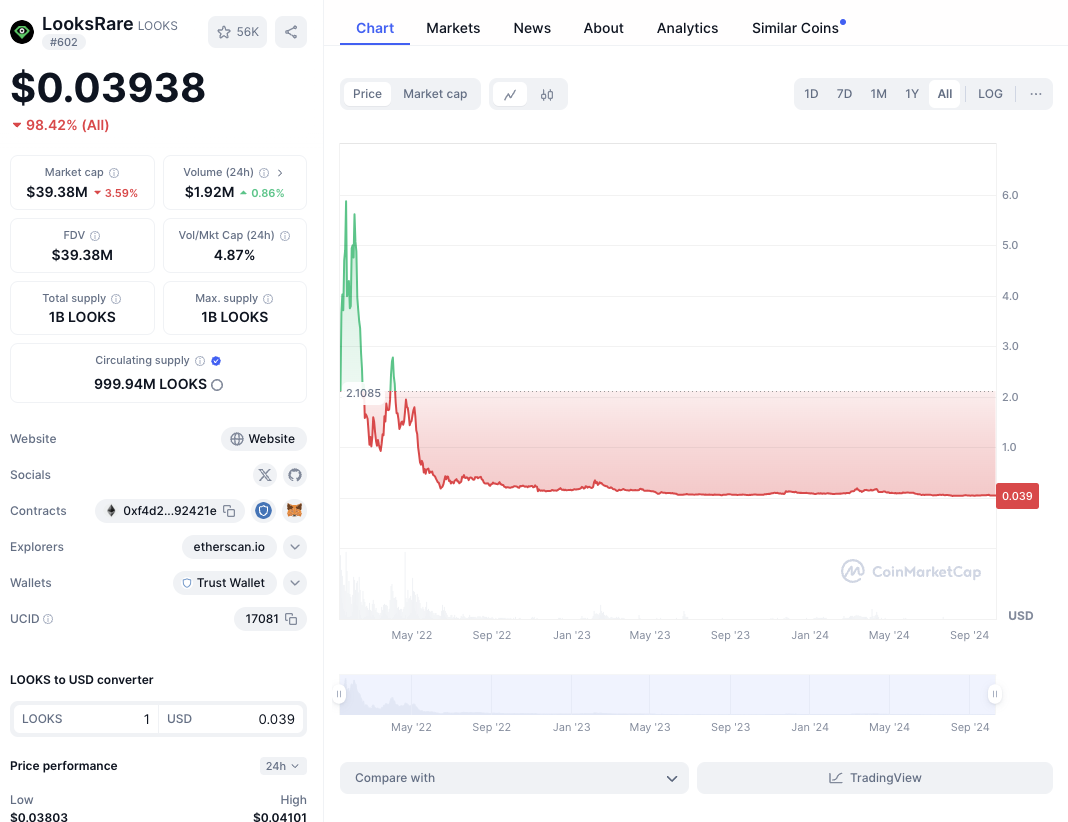1068x822 pixels.
Task: Switch to the Markets tab
Action: click(x=453, y=28)
